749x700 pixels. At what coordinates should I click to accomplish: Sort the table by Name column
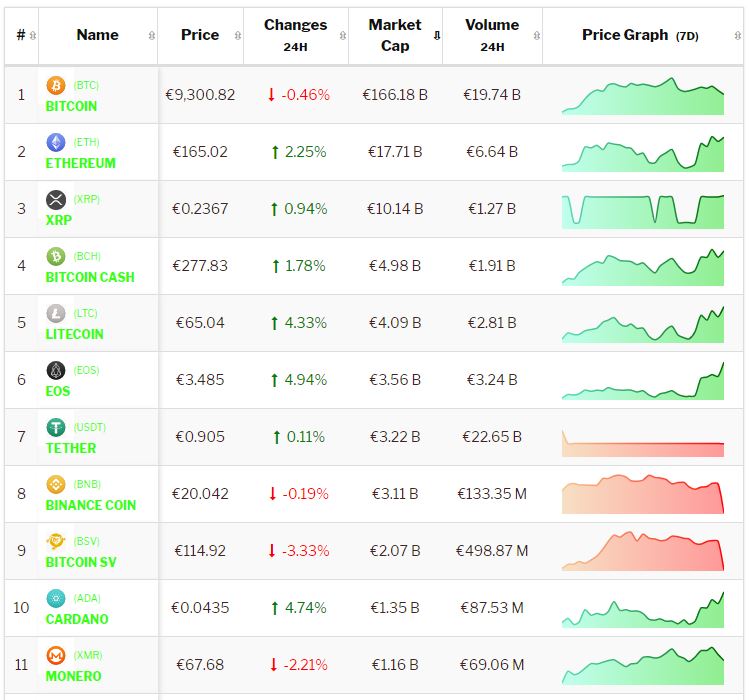[97, 35]
